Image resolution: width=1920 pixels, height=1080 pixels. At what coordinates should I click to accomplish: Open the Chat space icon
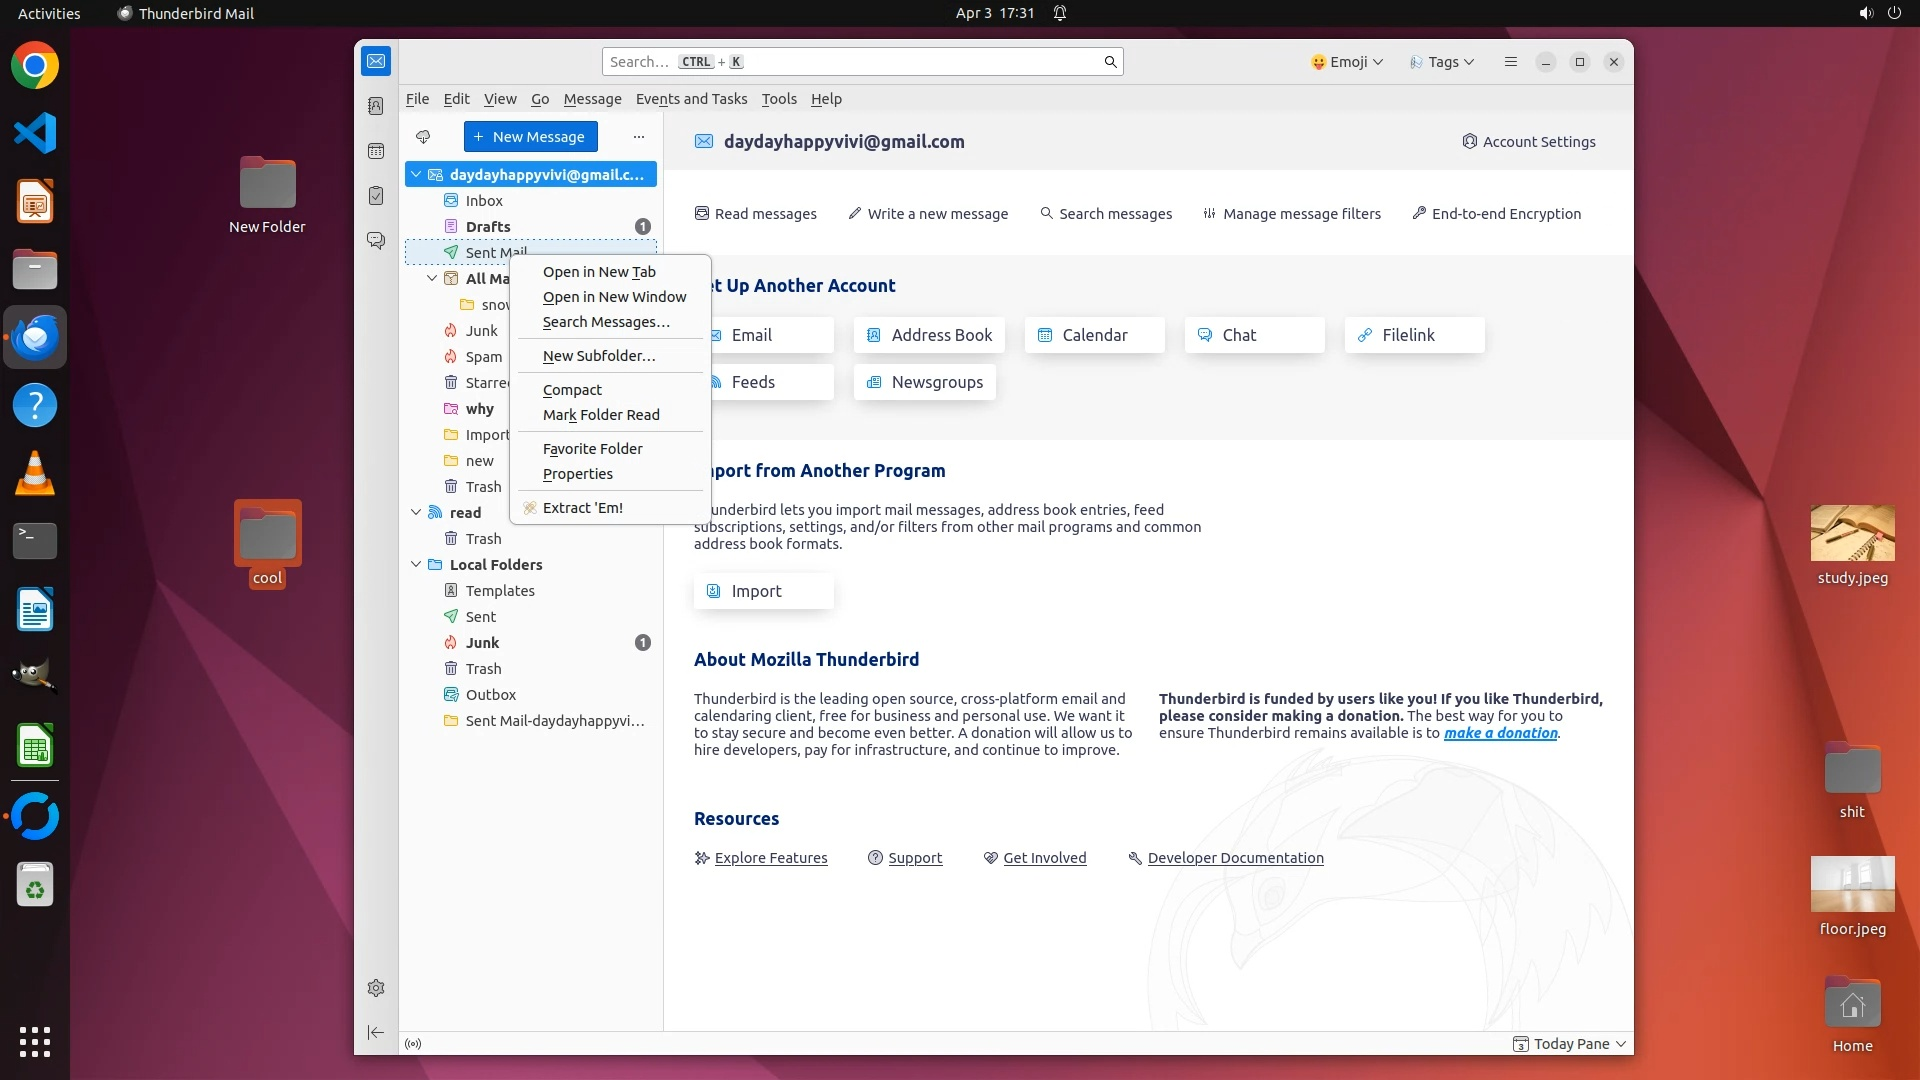coord(376,241)
